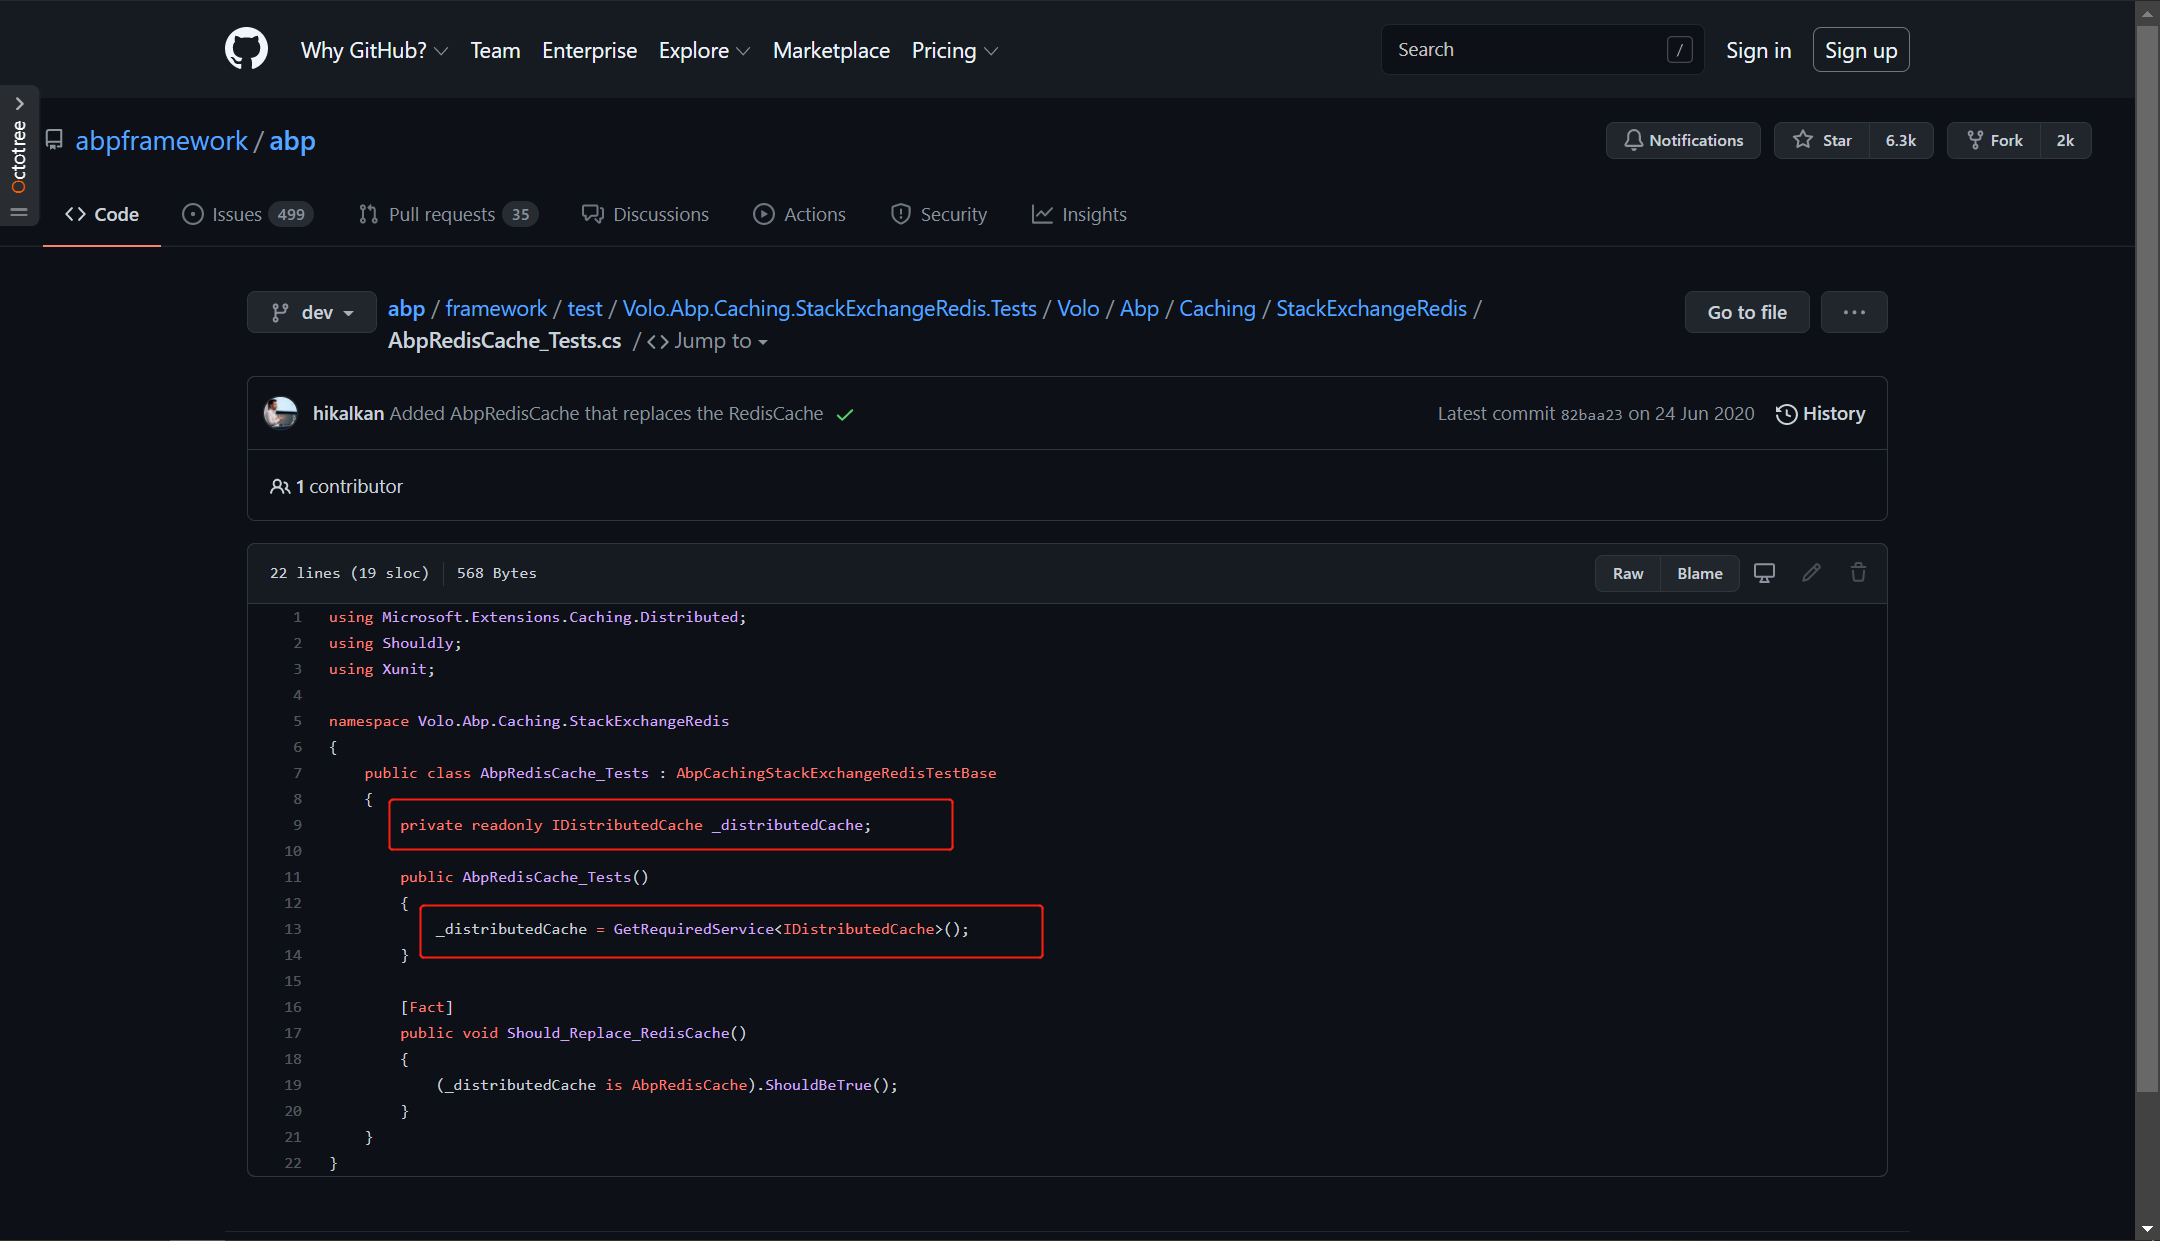Open the GitHub homepage logo
The image size is (2160, 1241).
pos(246,49)
